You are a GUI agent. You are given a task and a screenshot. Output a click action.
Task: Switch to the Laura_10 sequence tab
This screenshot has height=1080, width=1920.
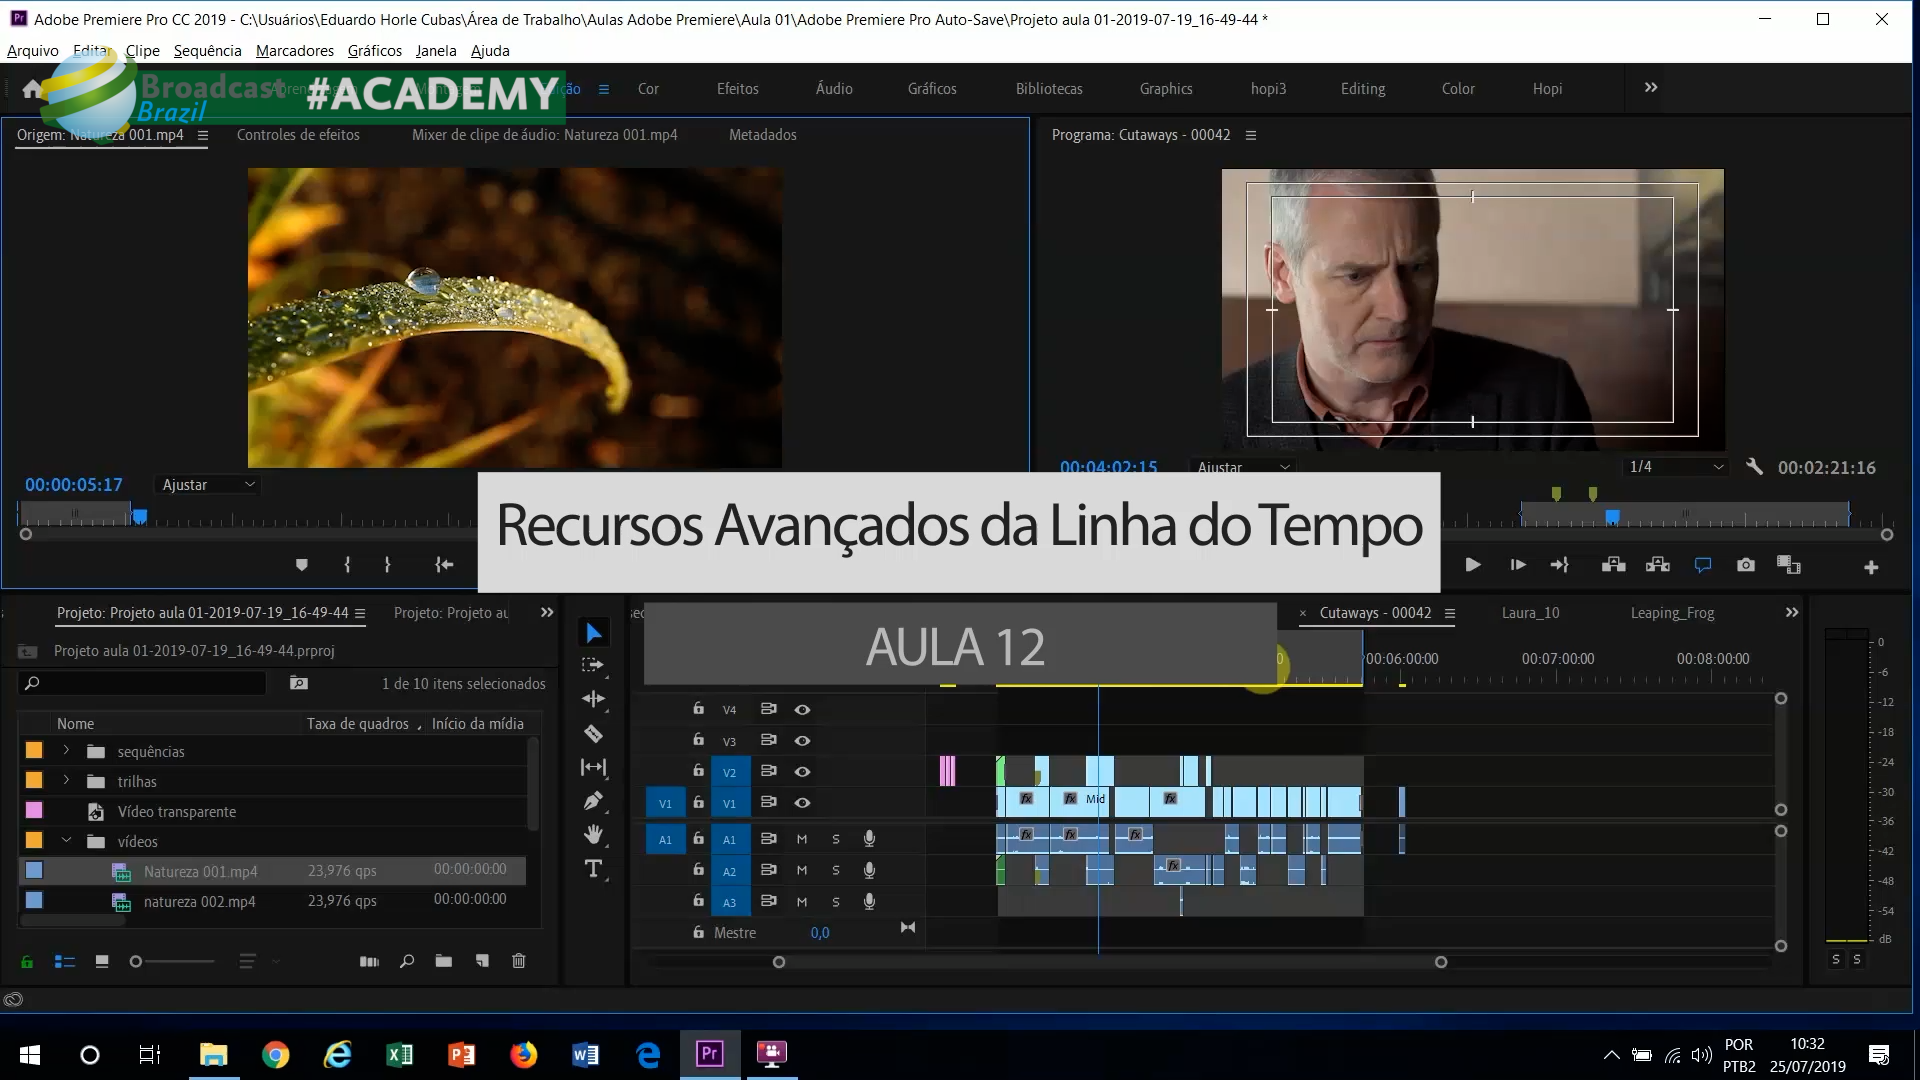pos(1530,613)
